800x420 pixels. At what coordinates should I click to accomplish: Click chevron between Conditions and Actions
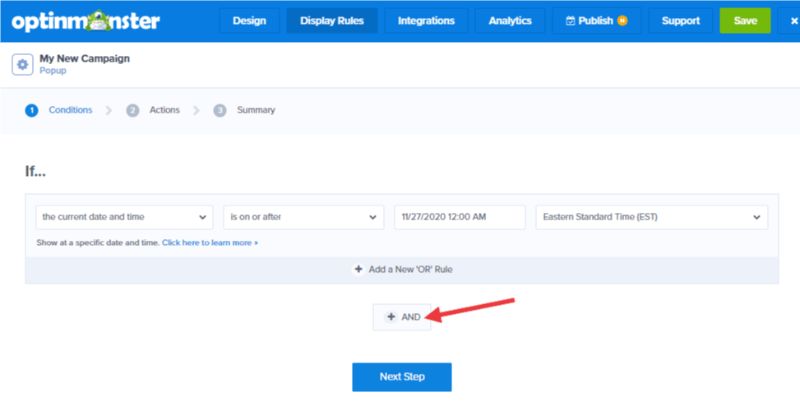click(x=108, y=110)
